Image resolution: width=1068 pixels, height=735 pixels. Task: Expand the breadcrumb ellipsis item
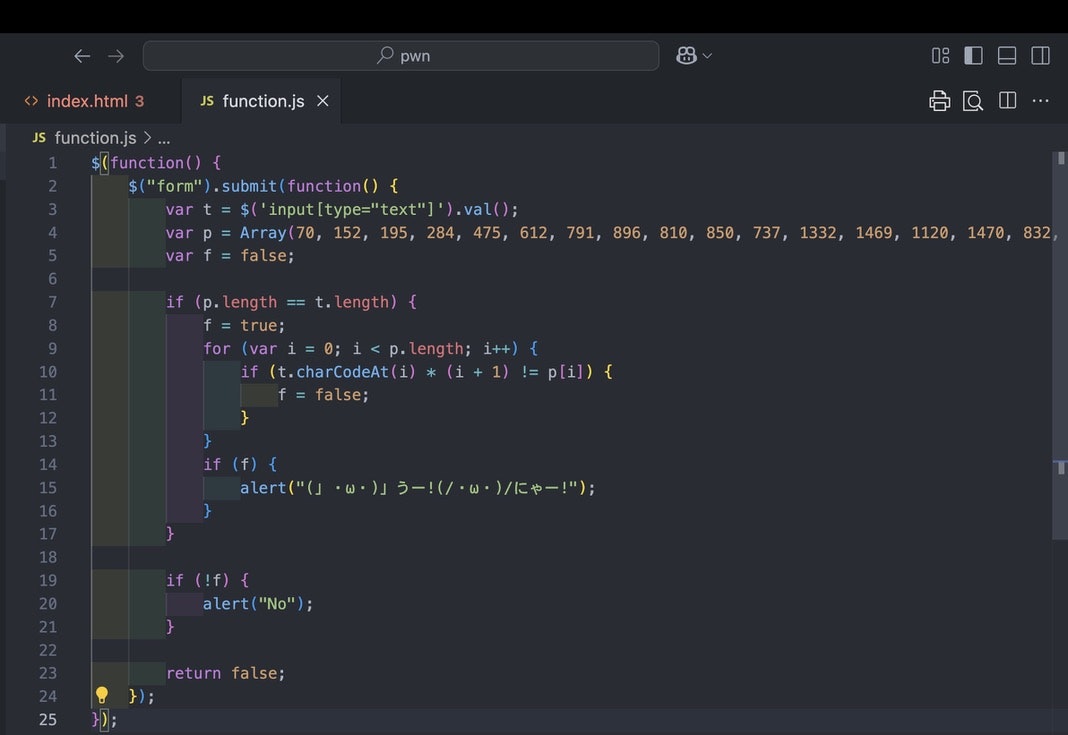(163, 140)
